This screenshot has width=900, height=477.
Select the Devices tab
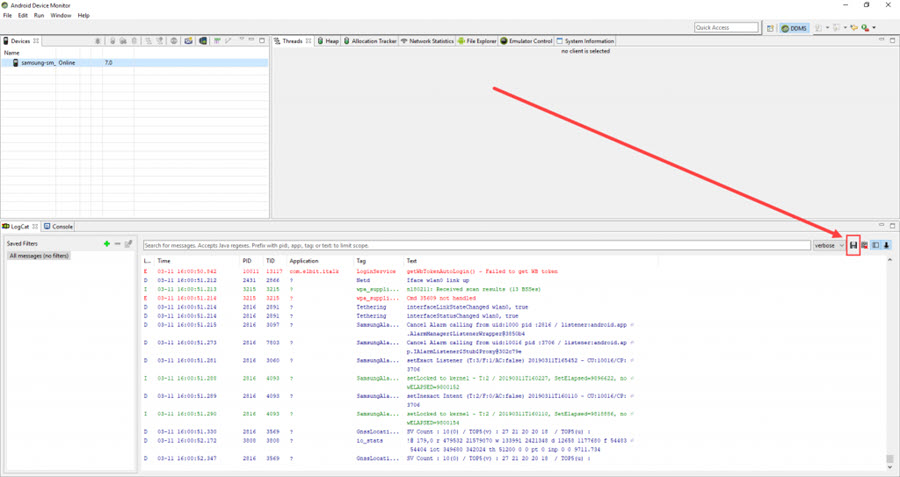(x=20, y=41)
